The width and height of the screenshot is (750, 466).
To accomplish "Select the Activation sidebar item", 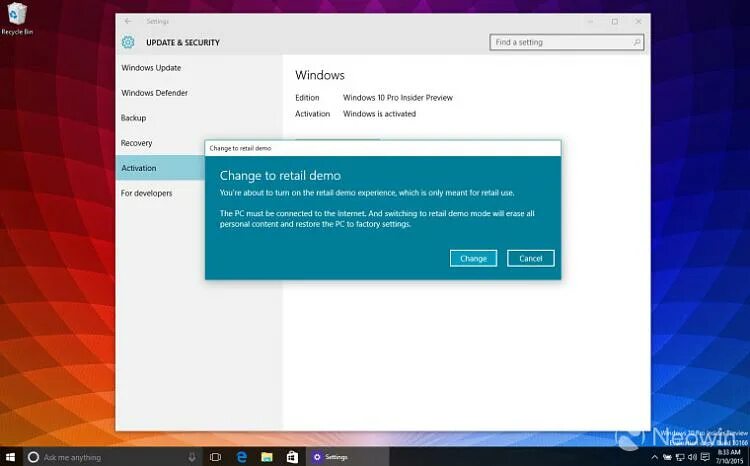I will (x=160, y=168).
